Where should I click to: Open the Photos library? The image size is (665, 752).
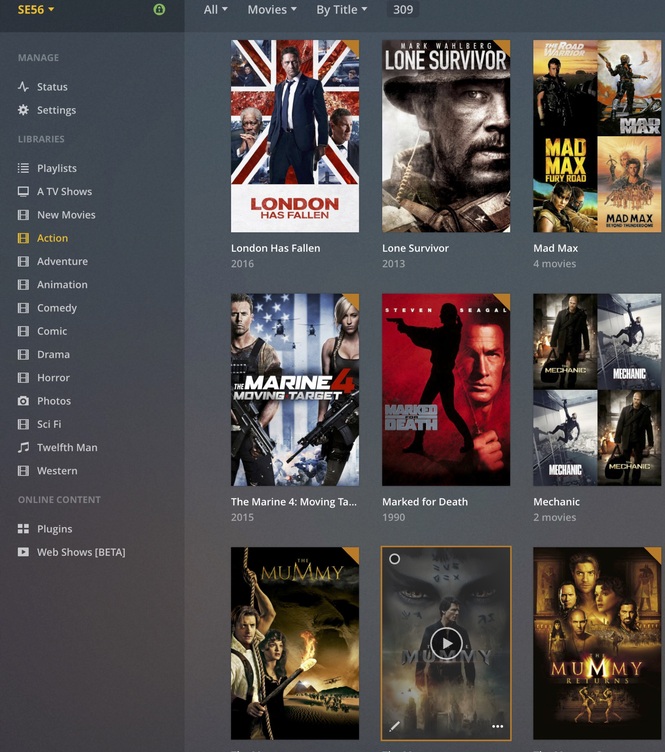pos(54,400)
